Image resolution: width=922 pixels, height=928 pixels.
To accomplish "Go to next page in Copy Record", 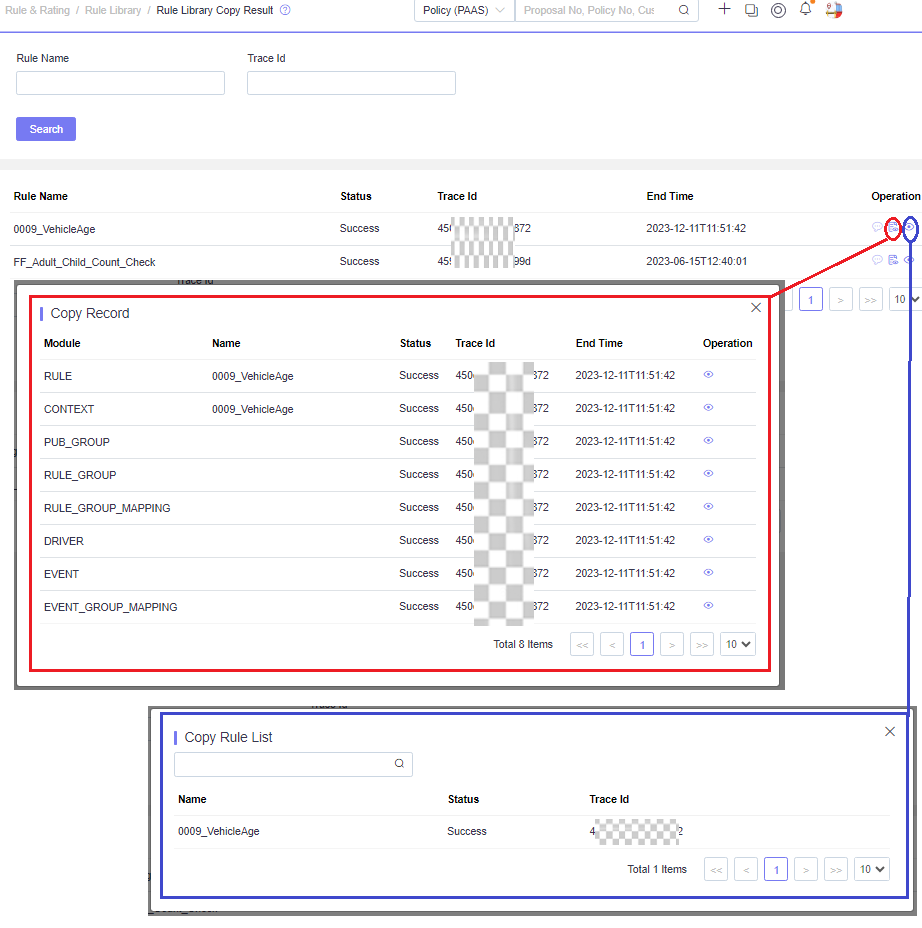I will 672,645.
